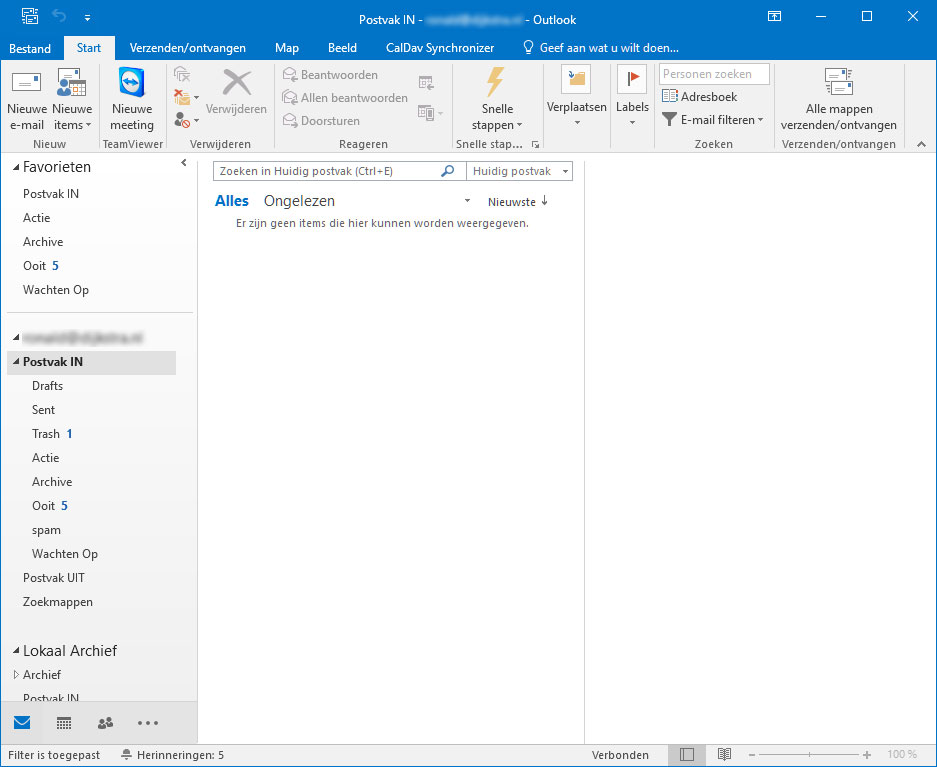Click the Personen zoeken field
This screenshot has width=937, height=767.
coord(714,74)
